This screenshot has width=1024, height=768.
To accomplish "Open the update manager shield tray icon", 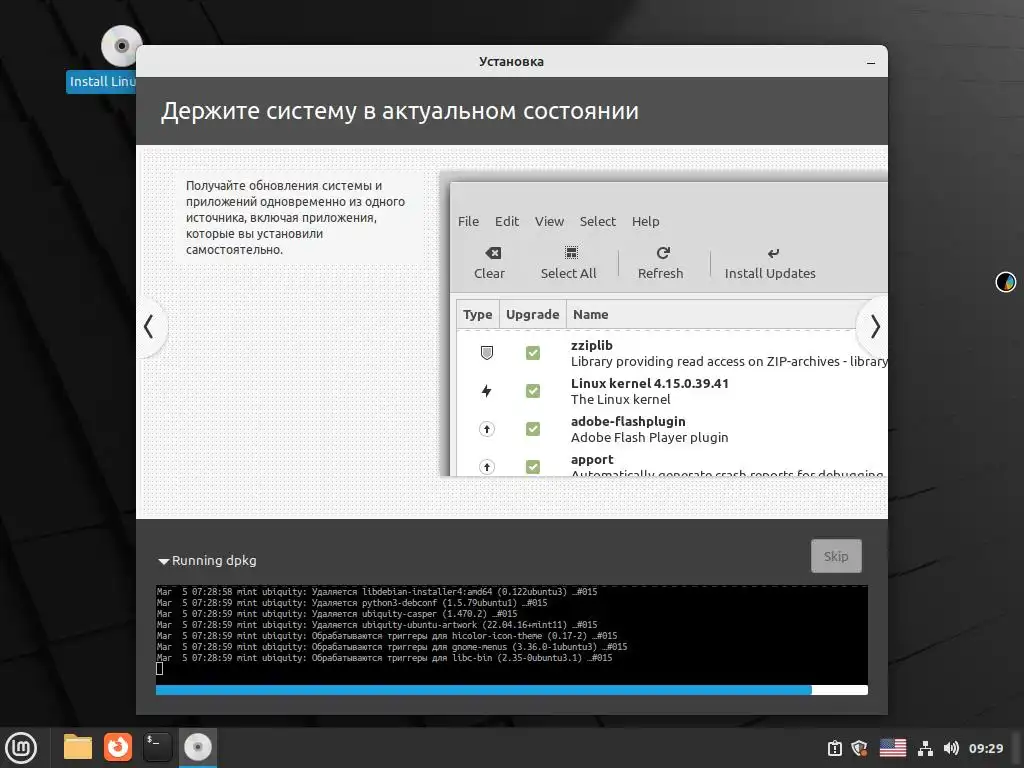I will (860, 748).
